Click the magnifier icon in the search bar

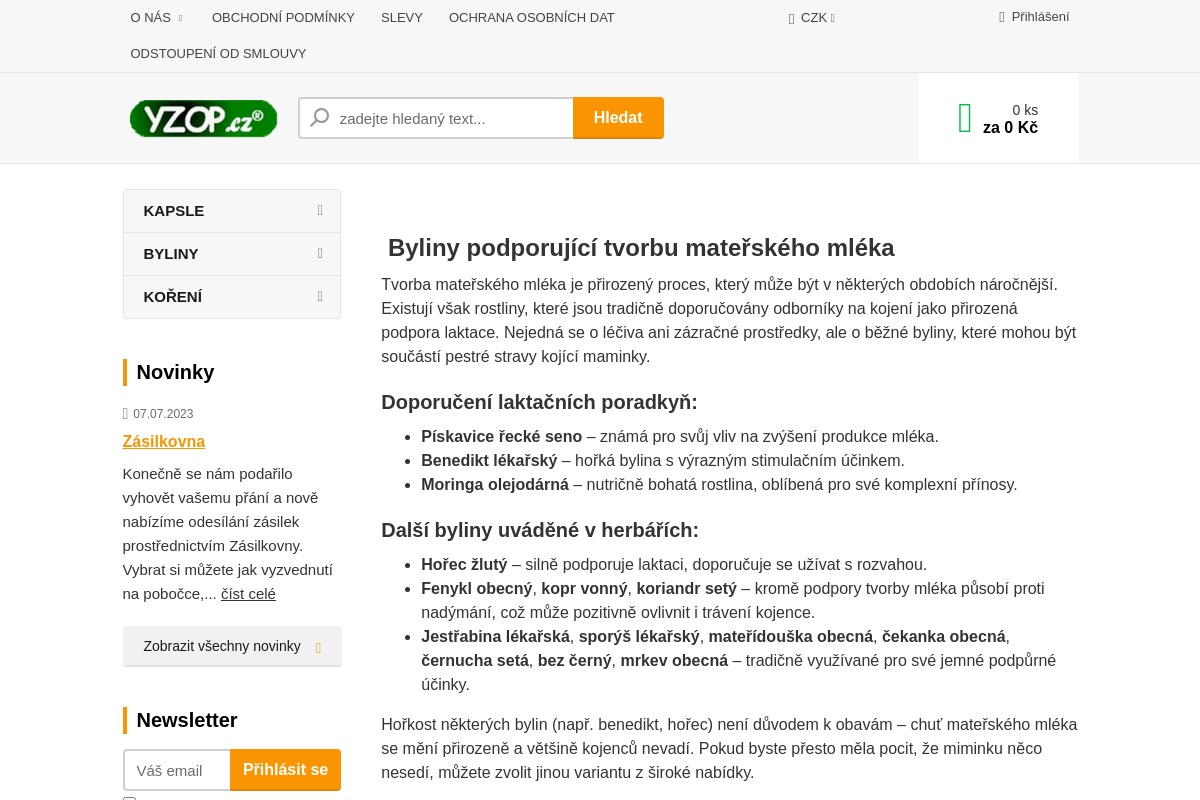coord(318,117)
